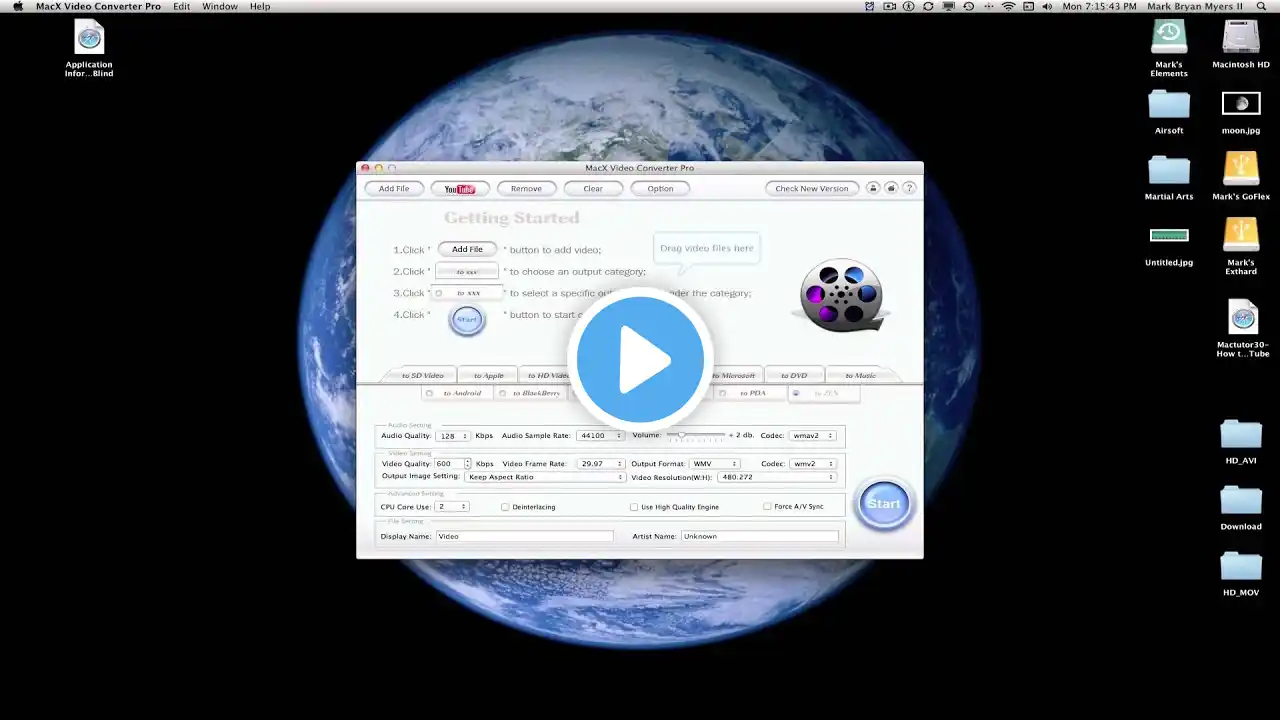Click the home icon in the toolbar
Screen dimensions: 1280x720
pyautogui.click(x=891, y=188)
